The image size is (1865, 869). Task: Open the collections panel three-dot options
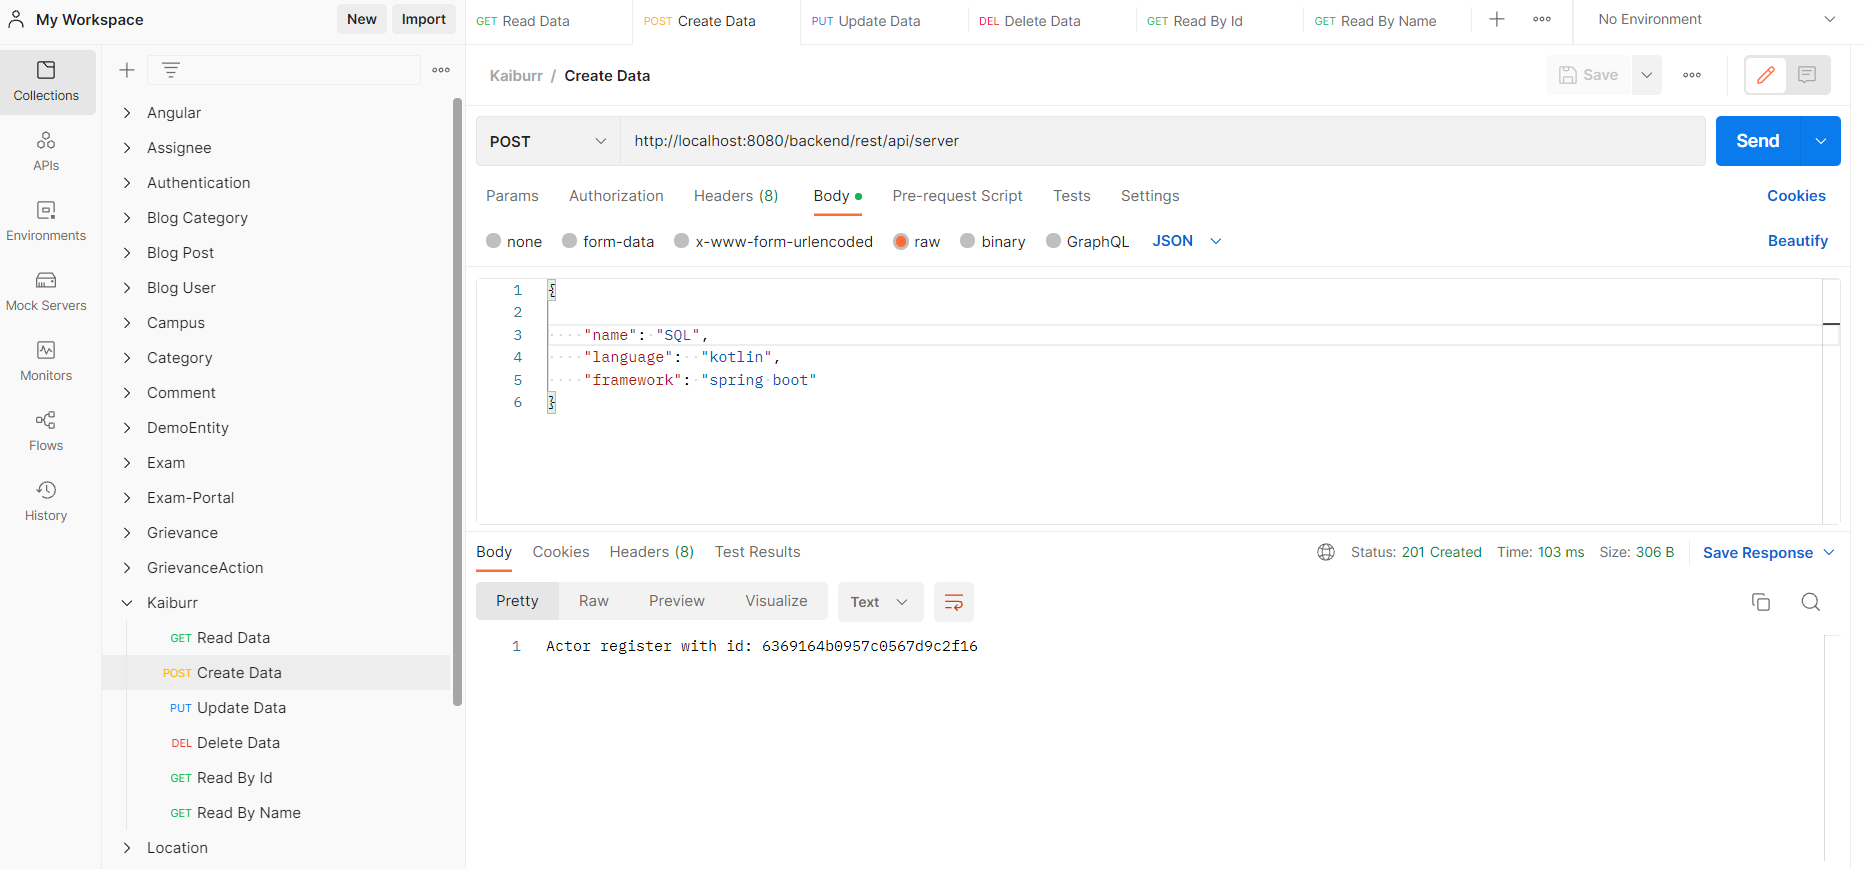[441, 70]
